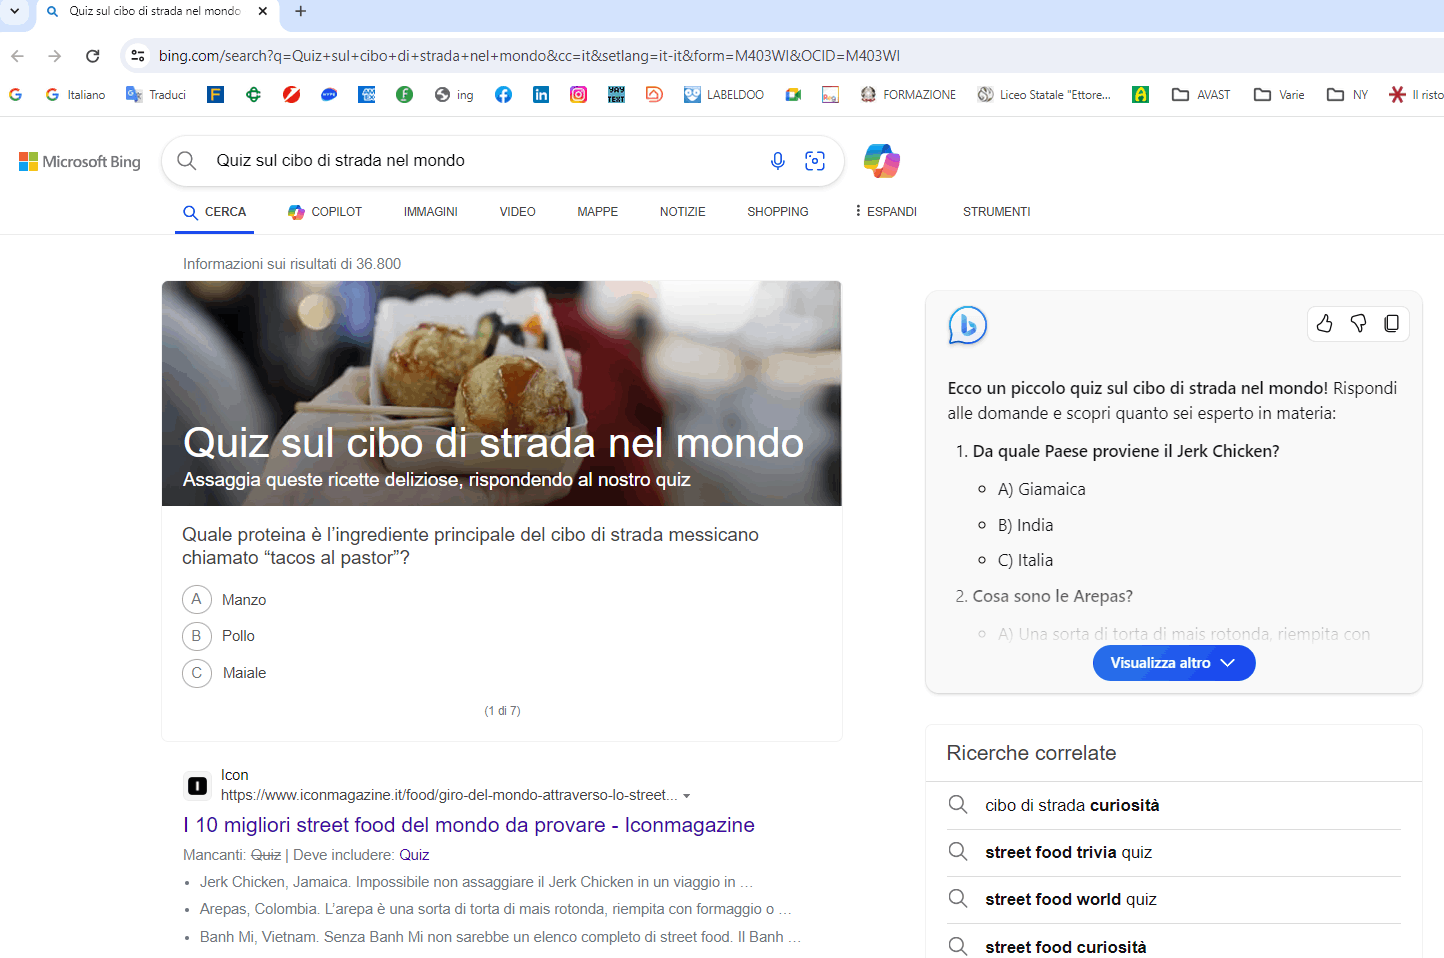1444x958 pixels.
Task: Click the Bing chat bubble logo
Action: 967,325
